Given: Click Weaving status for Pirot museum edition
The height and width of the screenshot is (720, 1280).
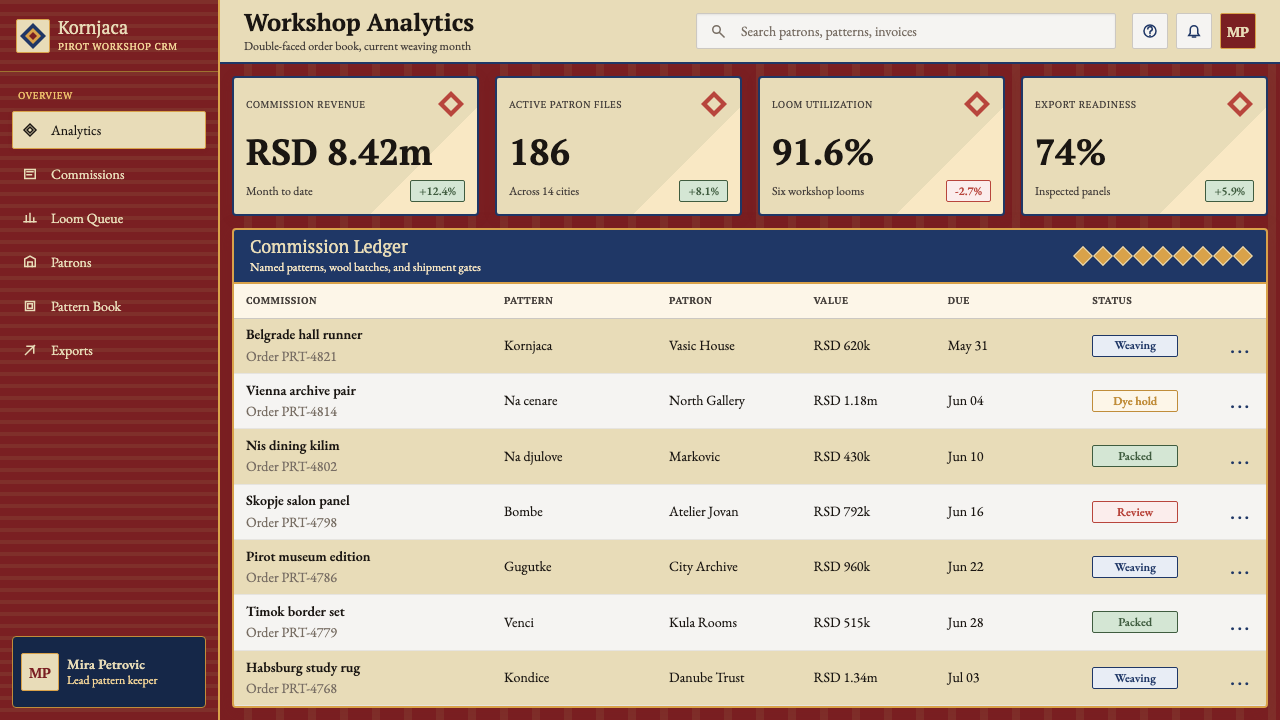Looking at the screenshot, I should point(1135,567).
